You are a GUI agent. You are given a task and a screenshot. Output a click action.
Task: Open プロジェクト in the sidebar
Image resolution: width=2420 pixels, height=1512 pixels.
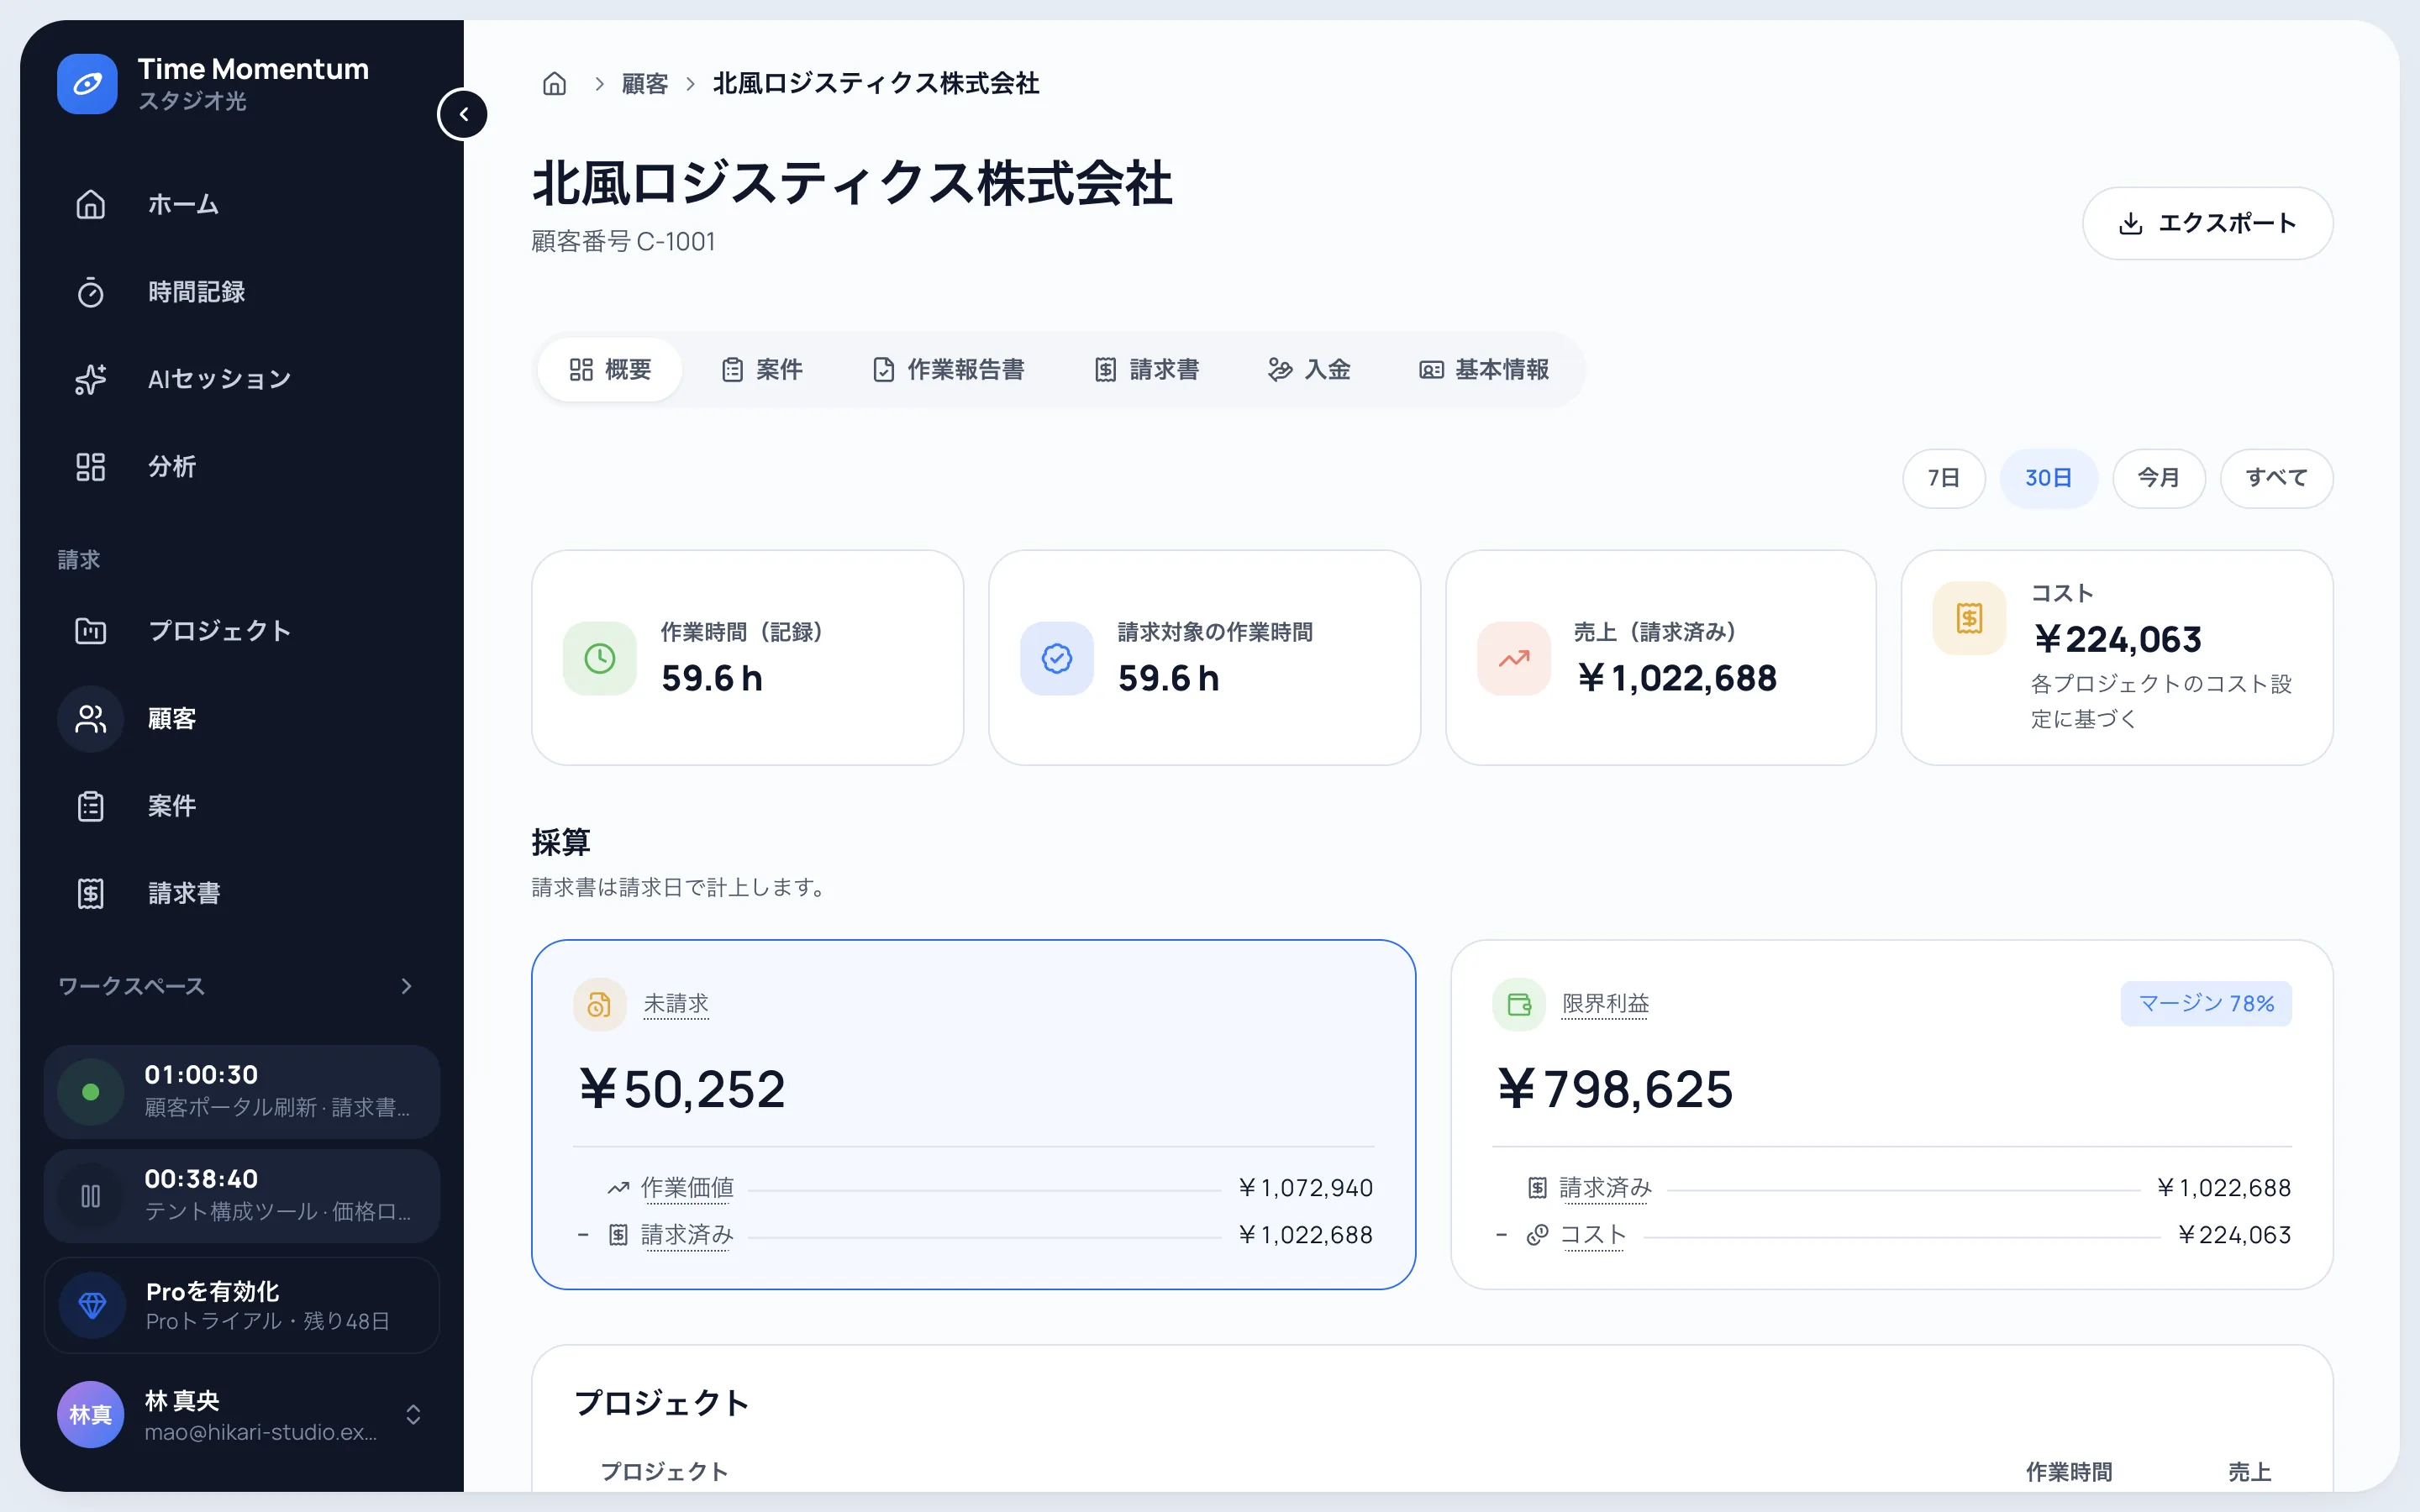click(x=242, y=631)
